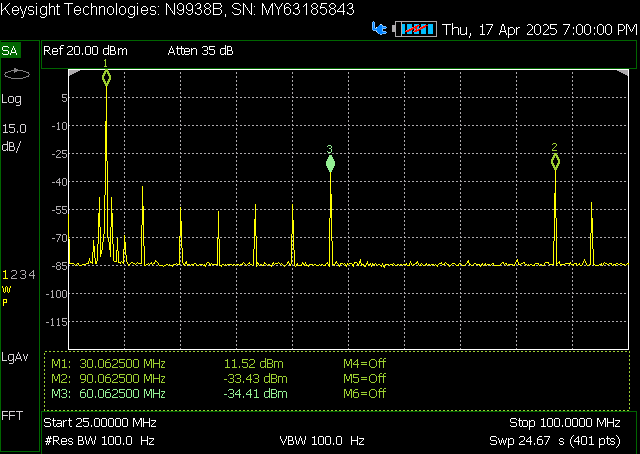The image size is (640, 454).
Task: Click the M2 frequency 90.062500 MHz readout
Action: (x=122, y=378)
